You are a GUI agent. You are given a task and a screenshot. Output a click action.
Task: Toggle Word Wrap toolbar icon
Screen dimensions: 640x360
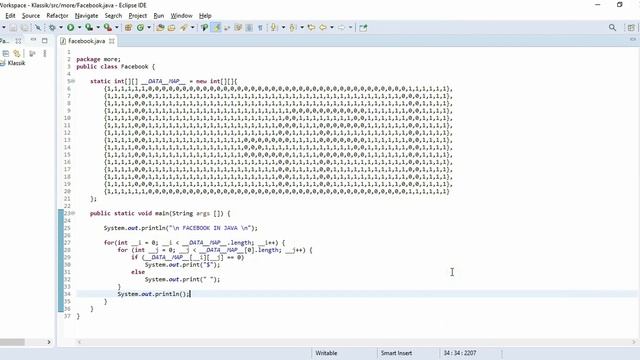click(x=238, y=28)
